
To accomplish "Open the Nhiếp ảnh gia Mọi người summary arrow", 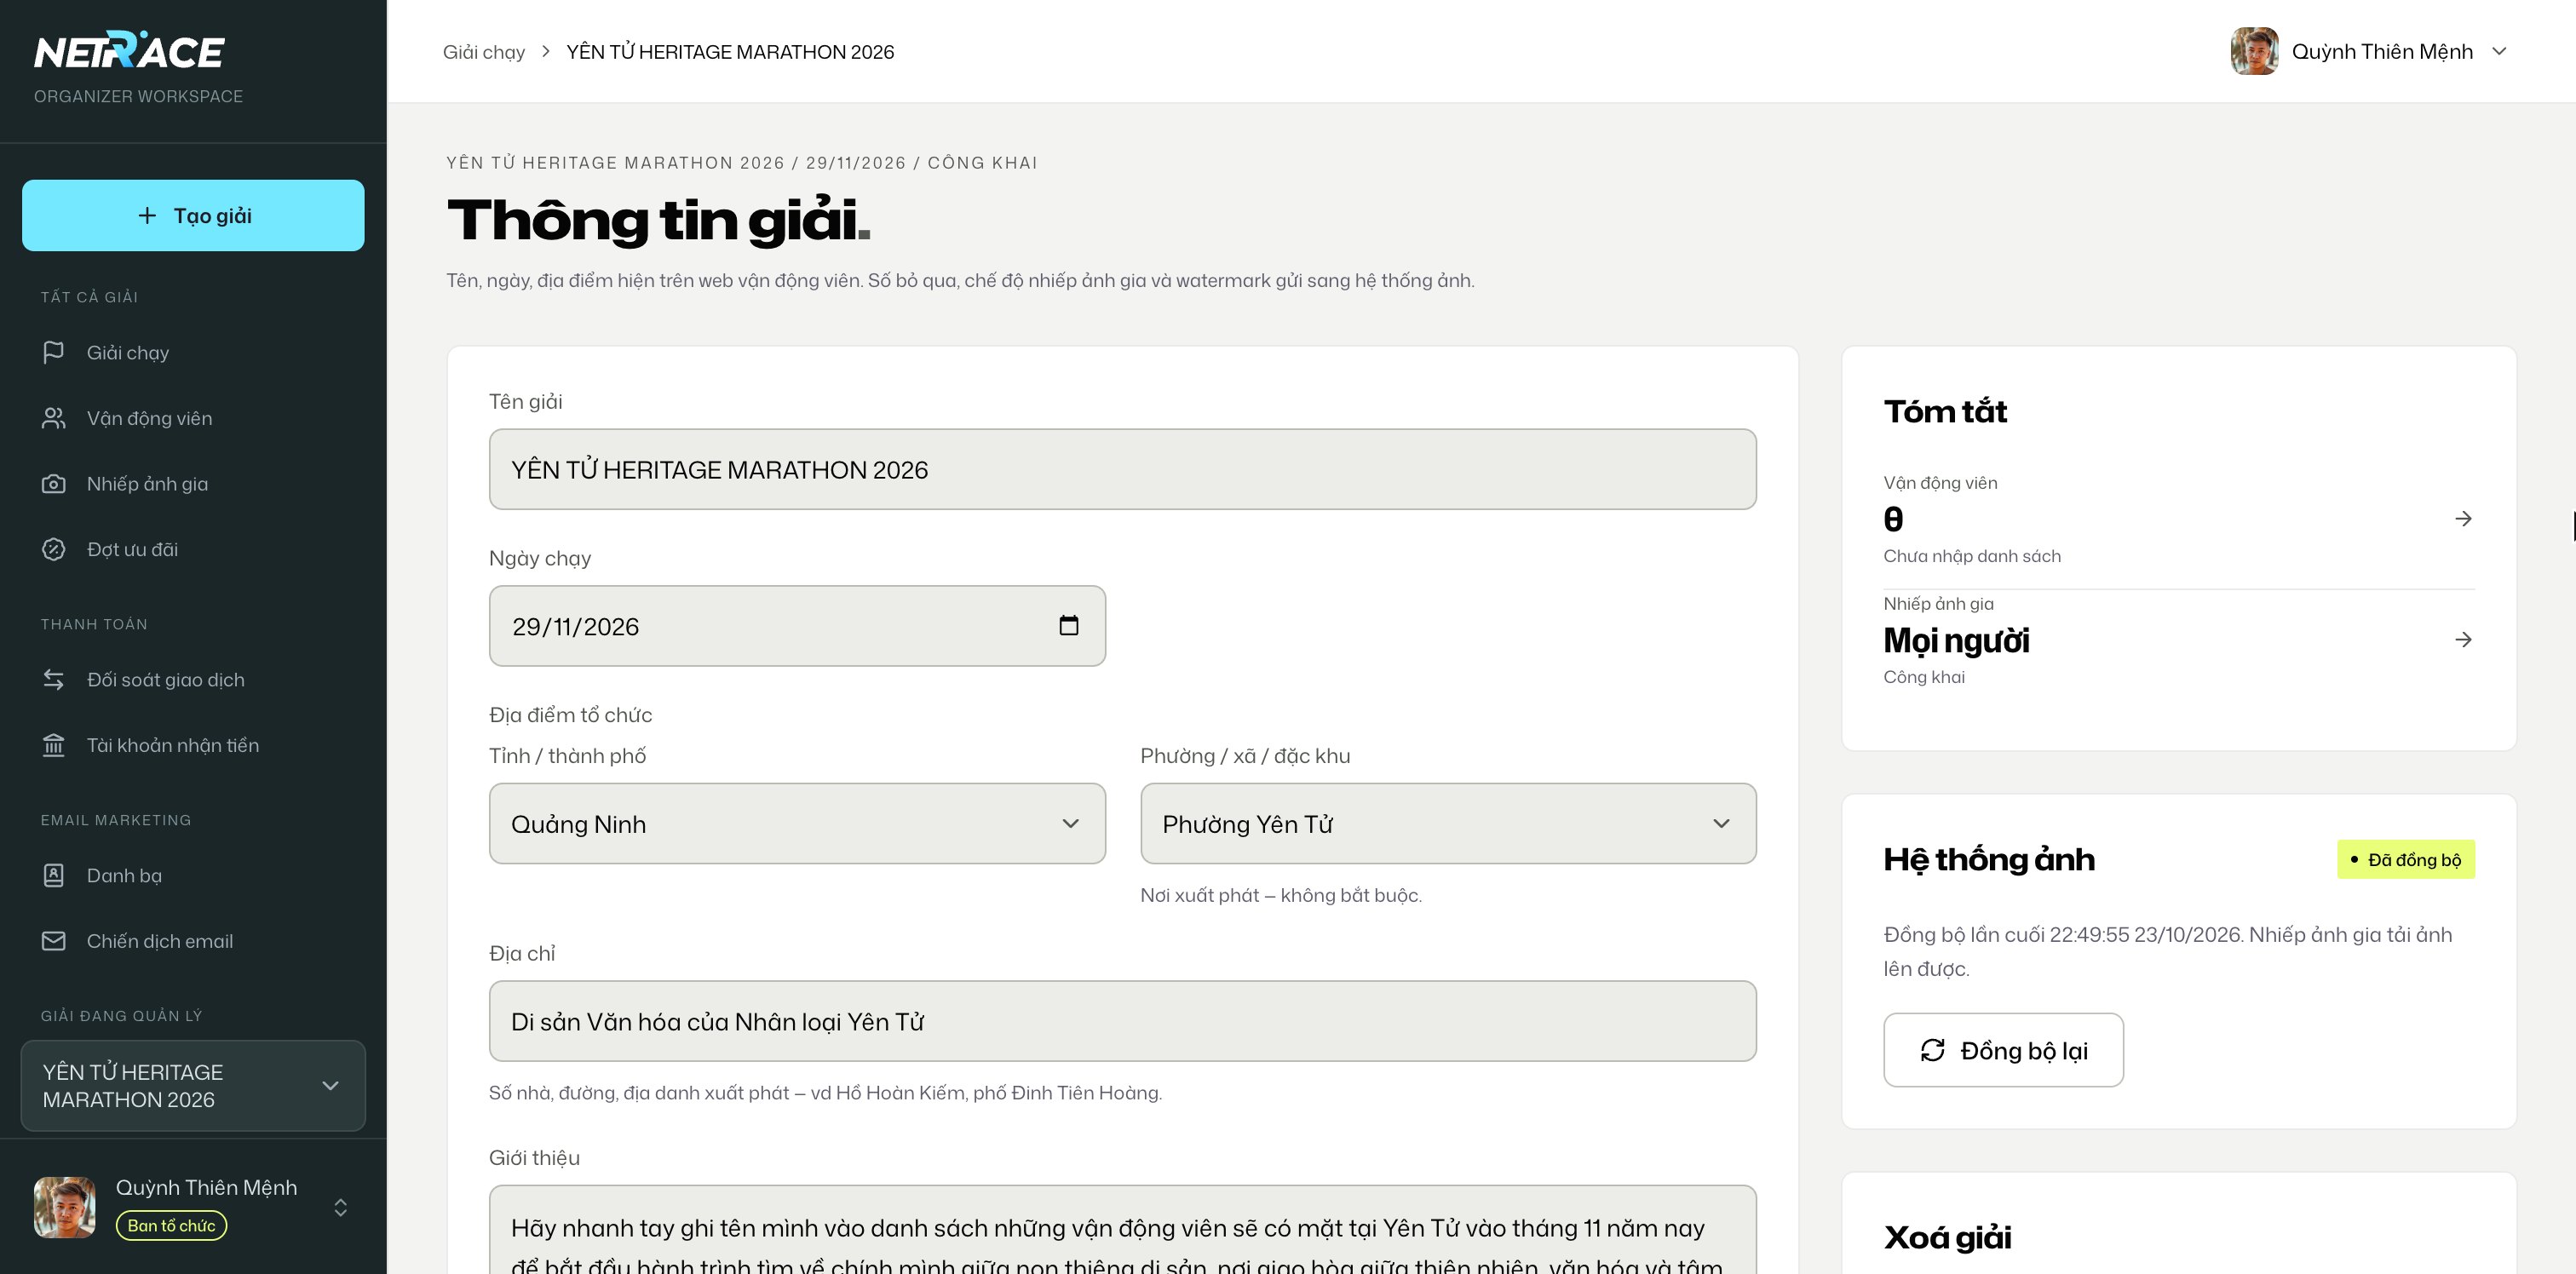I will tap(2463, 639).
